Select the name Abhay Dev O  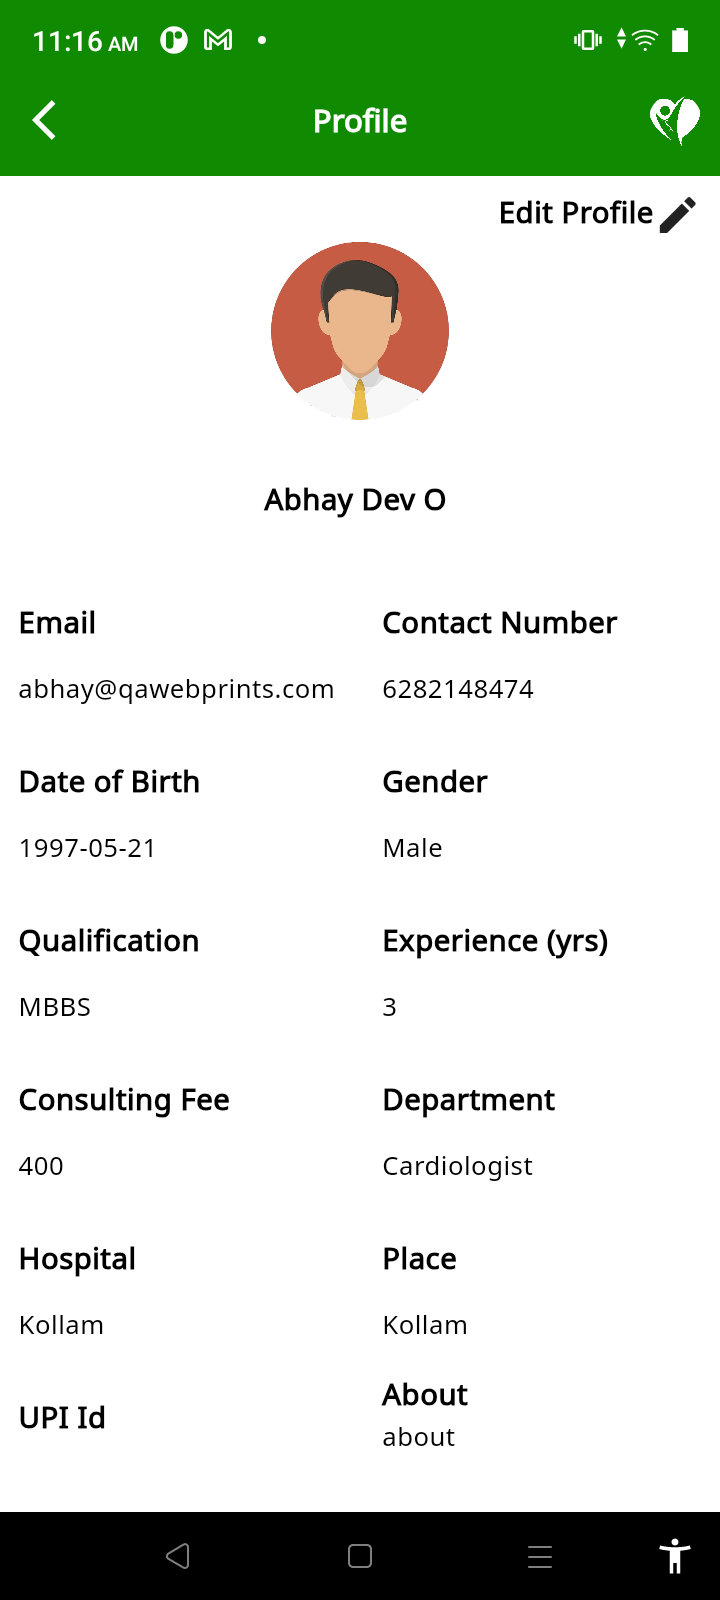(355, 500)
